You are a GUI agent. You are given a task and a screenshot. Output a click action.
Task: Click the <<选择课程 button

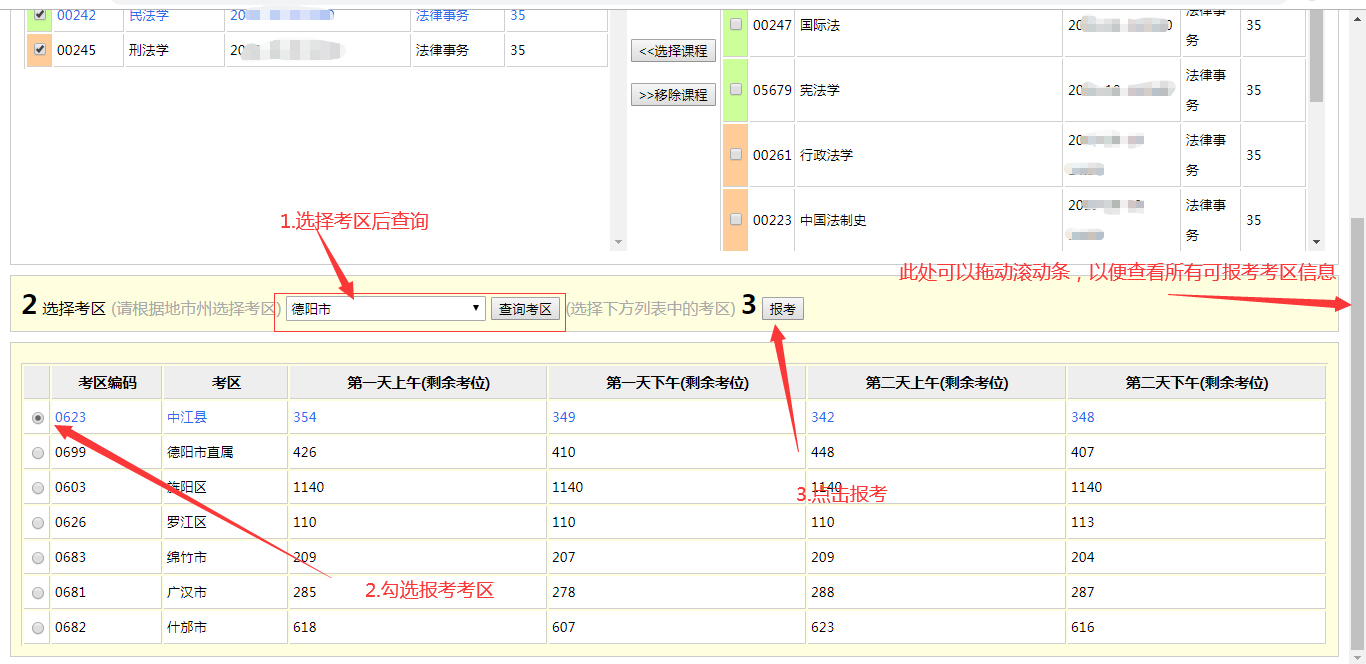672,50
